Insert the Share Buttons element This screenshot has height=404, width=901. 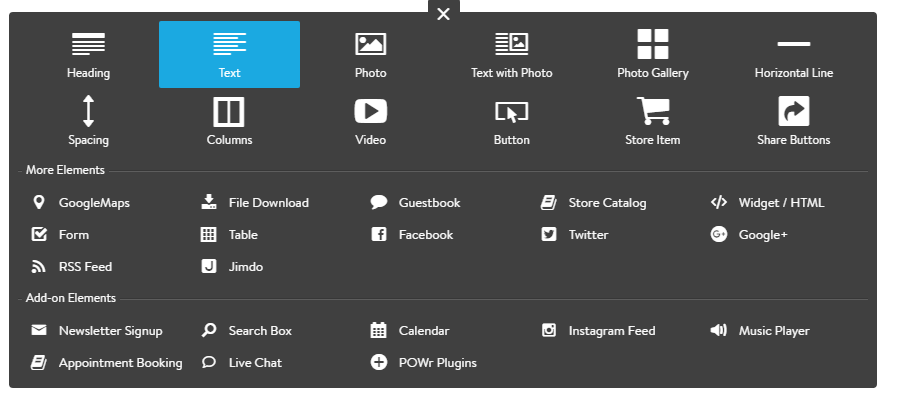pos(794,121)
